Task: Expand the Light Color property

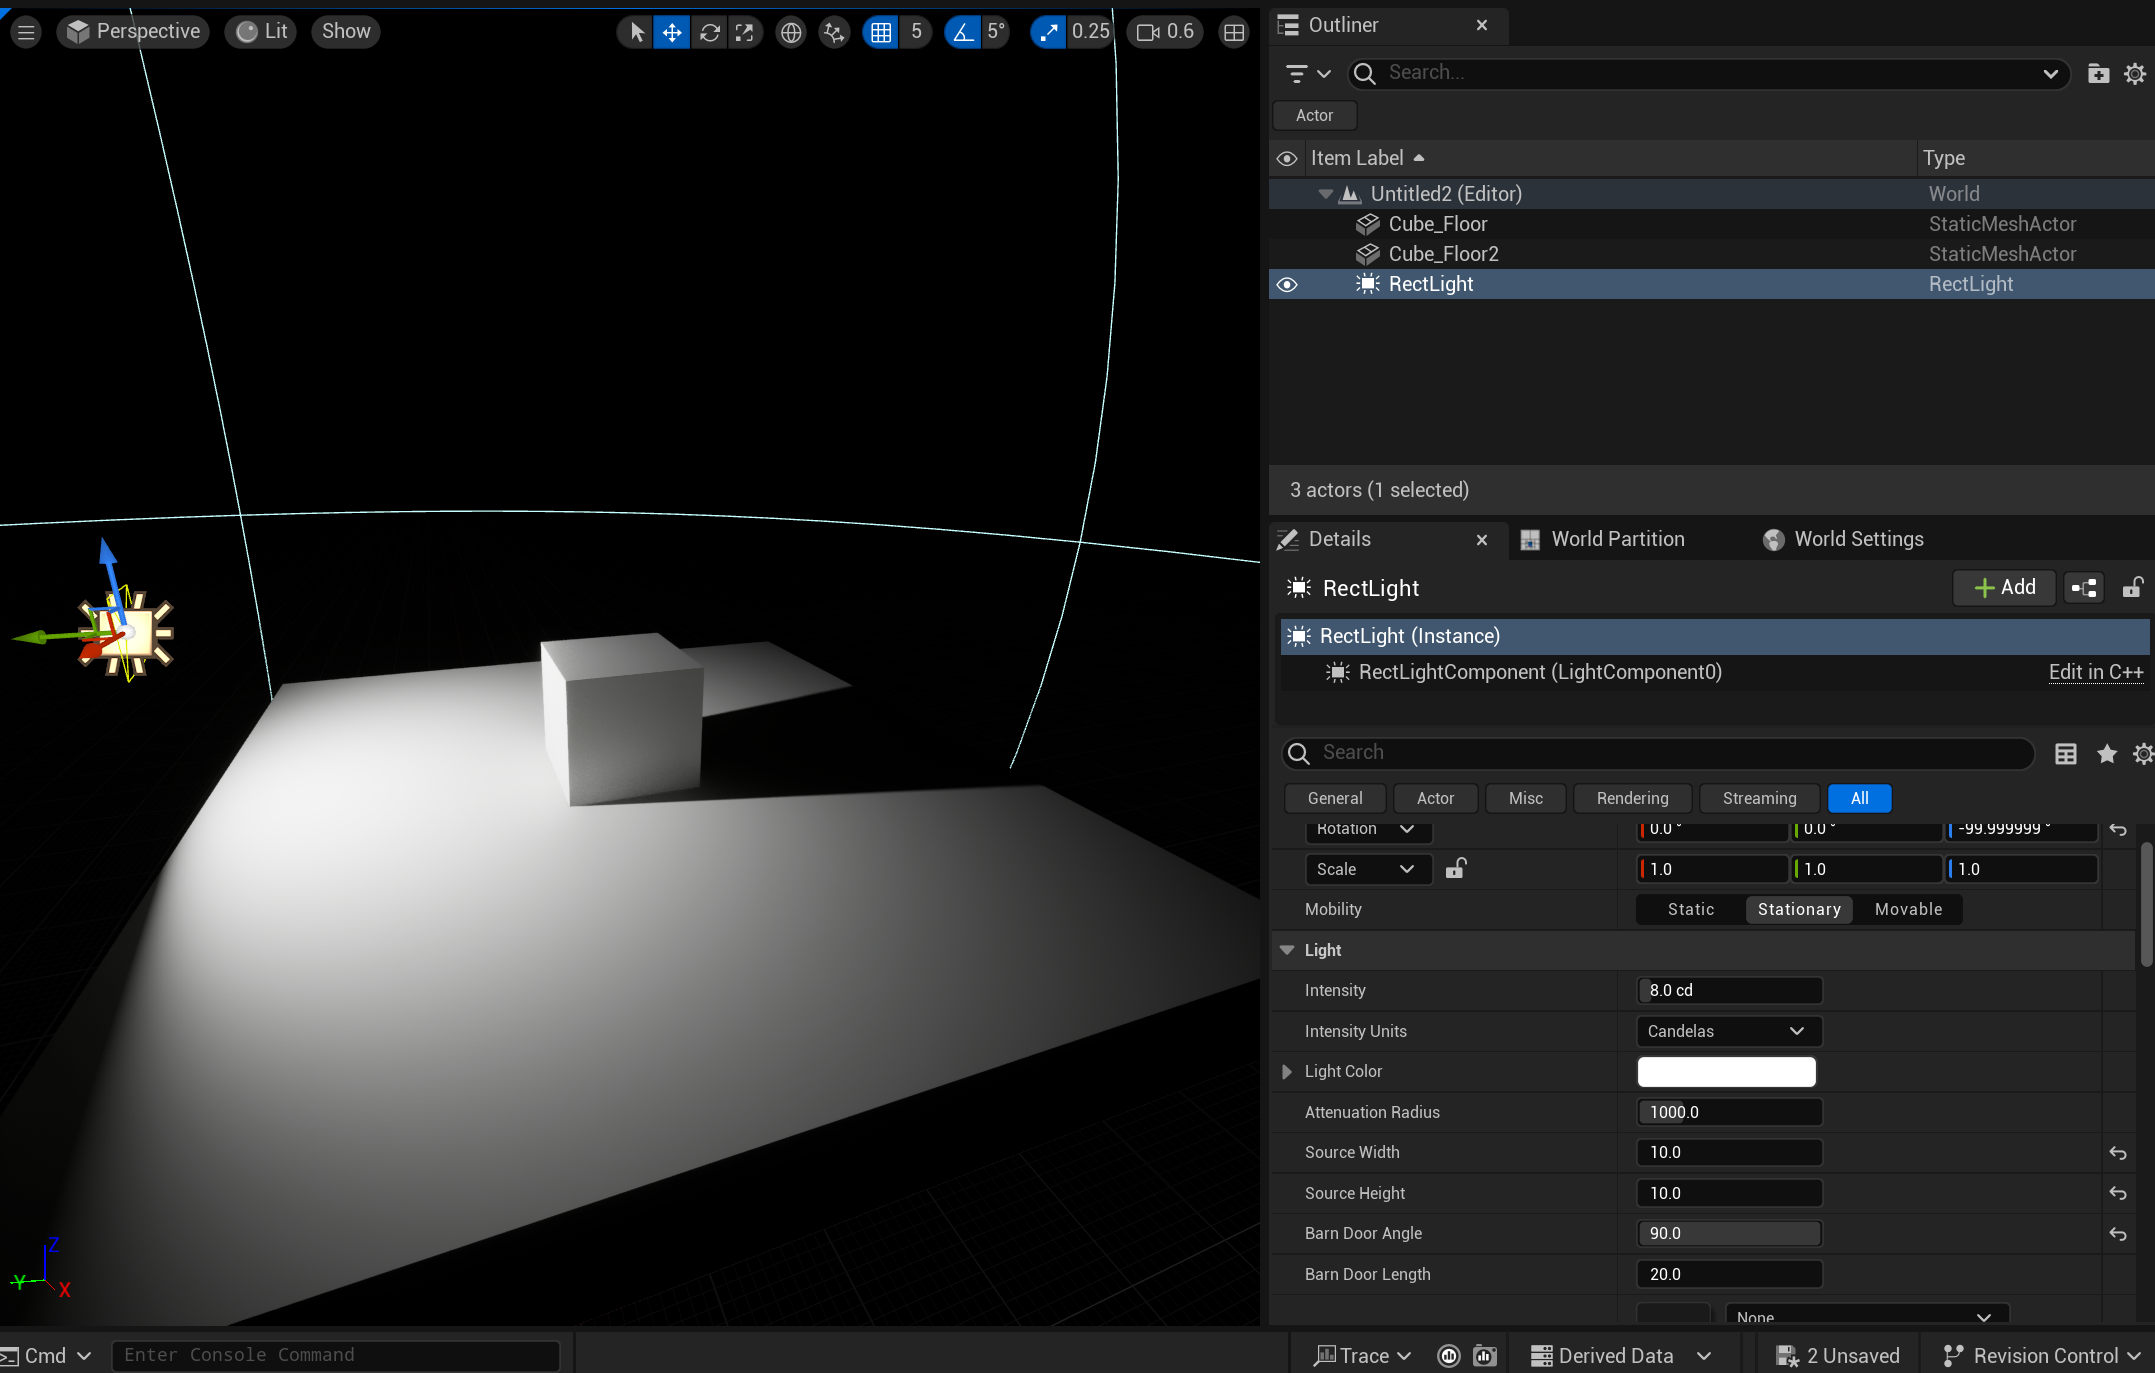Action: click(1287, 1072)
